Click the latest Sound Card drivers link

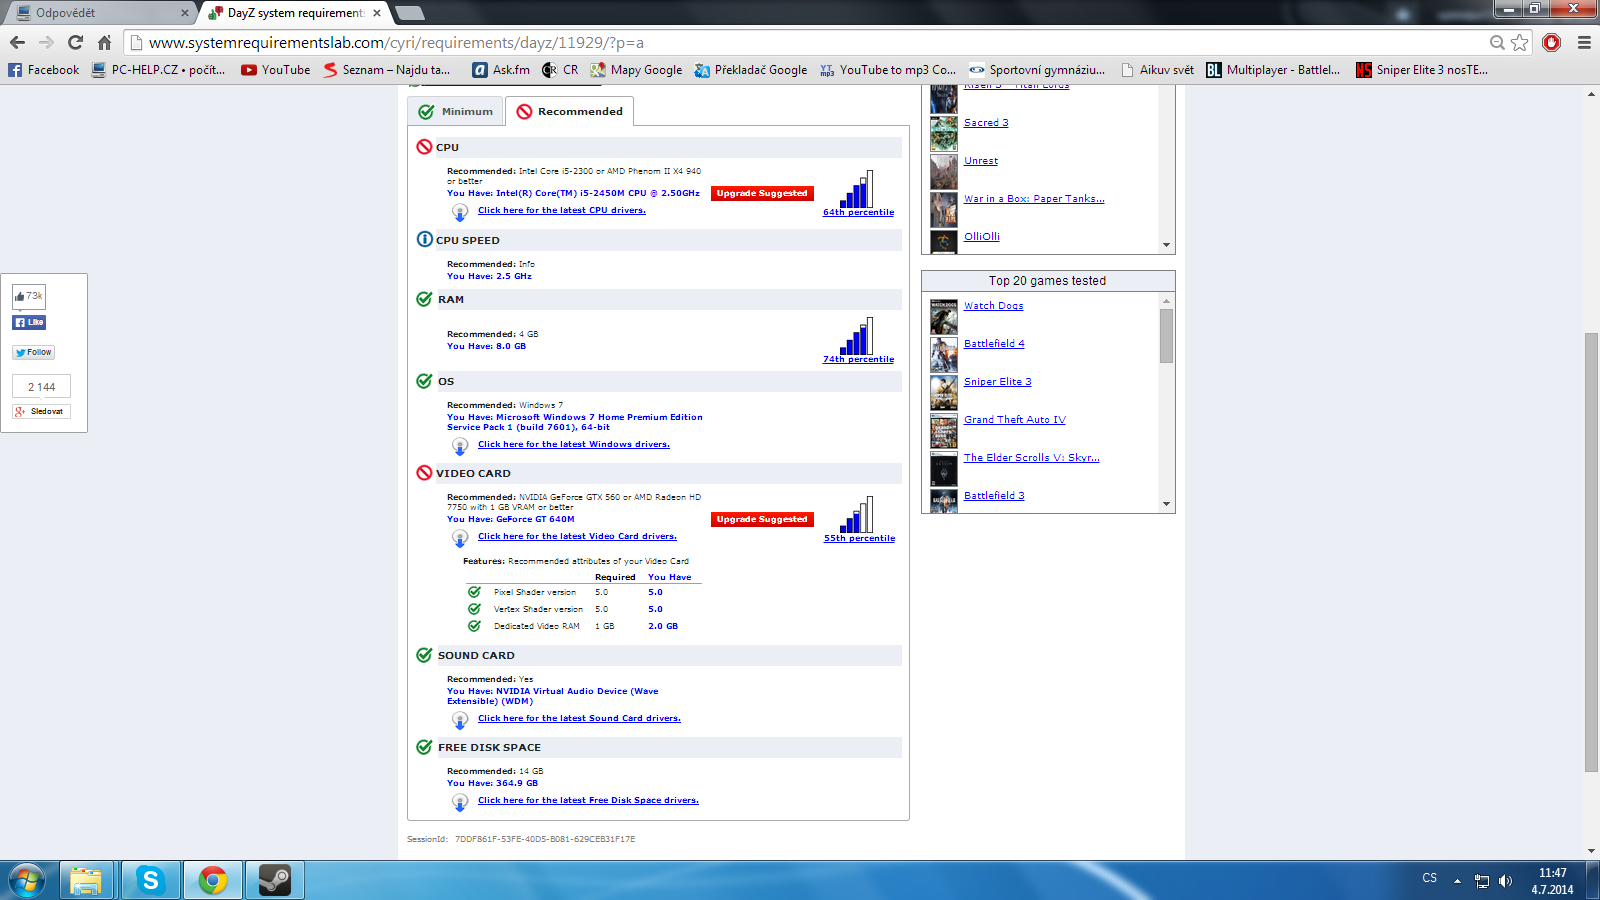579,719
